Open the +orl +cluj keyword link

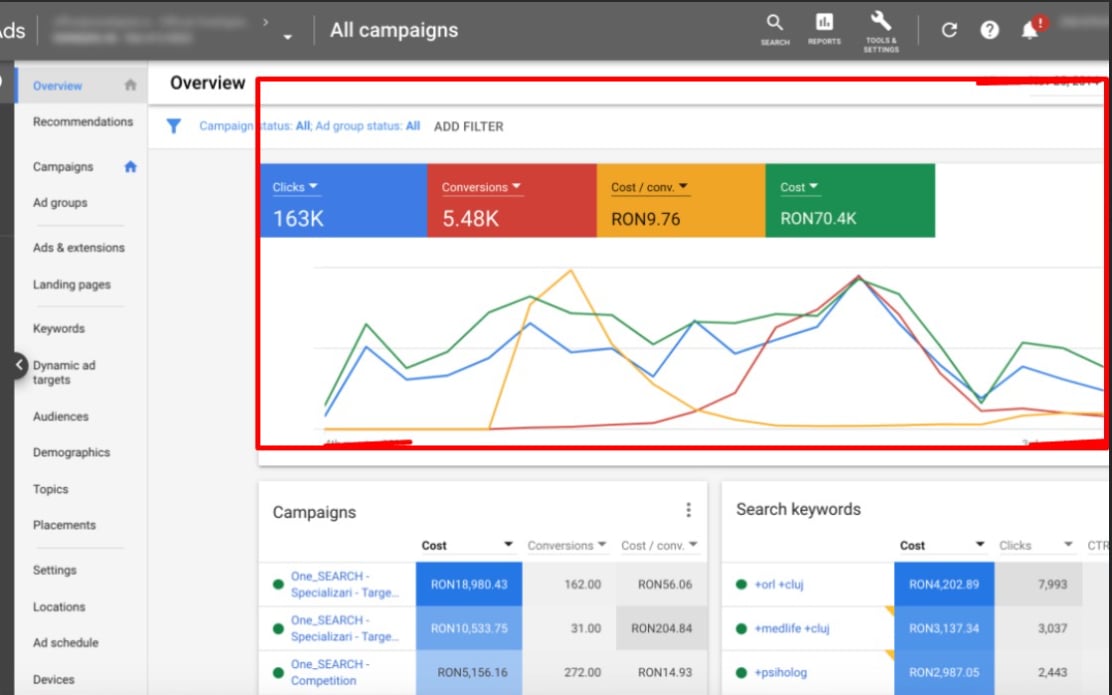[x=779, y=585]
